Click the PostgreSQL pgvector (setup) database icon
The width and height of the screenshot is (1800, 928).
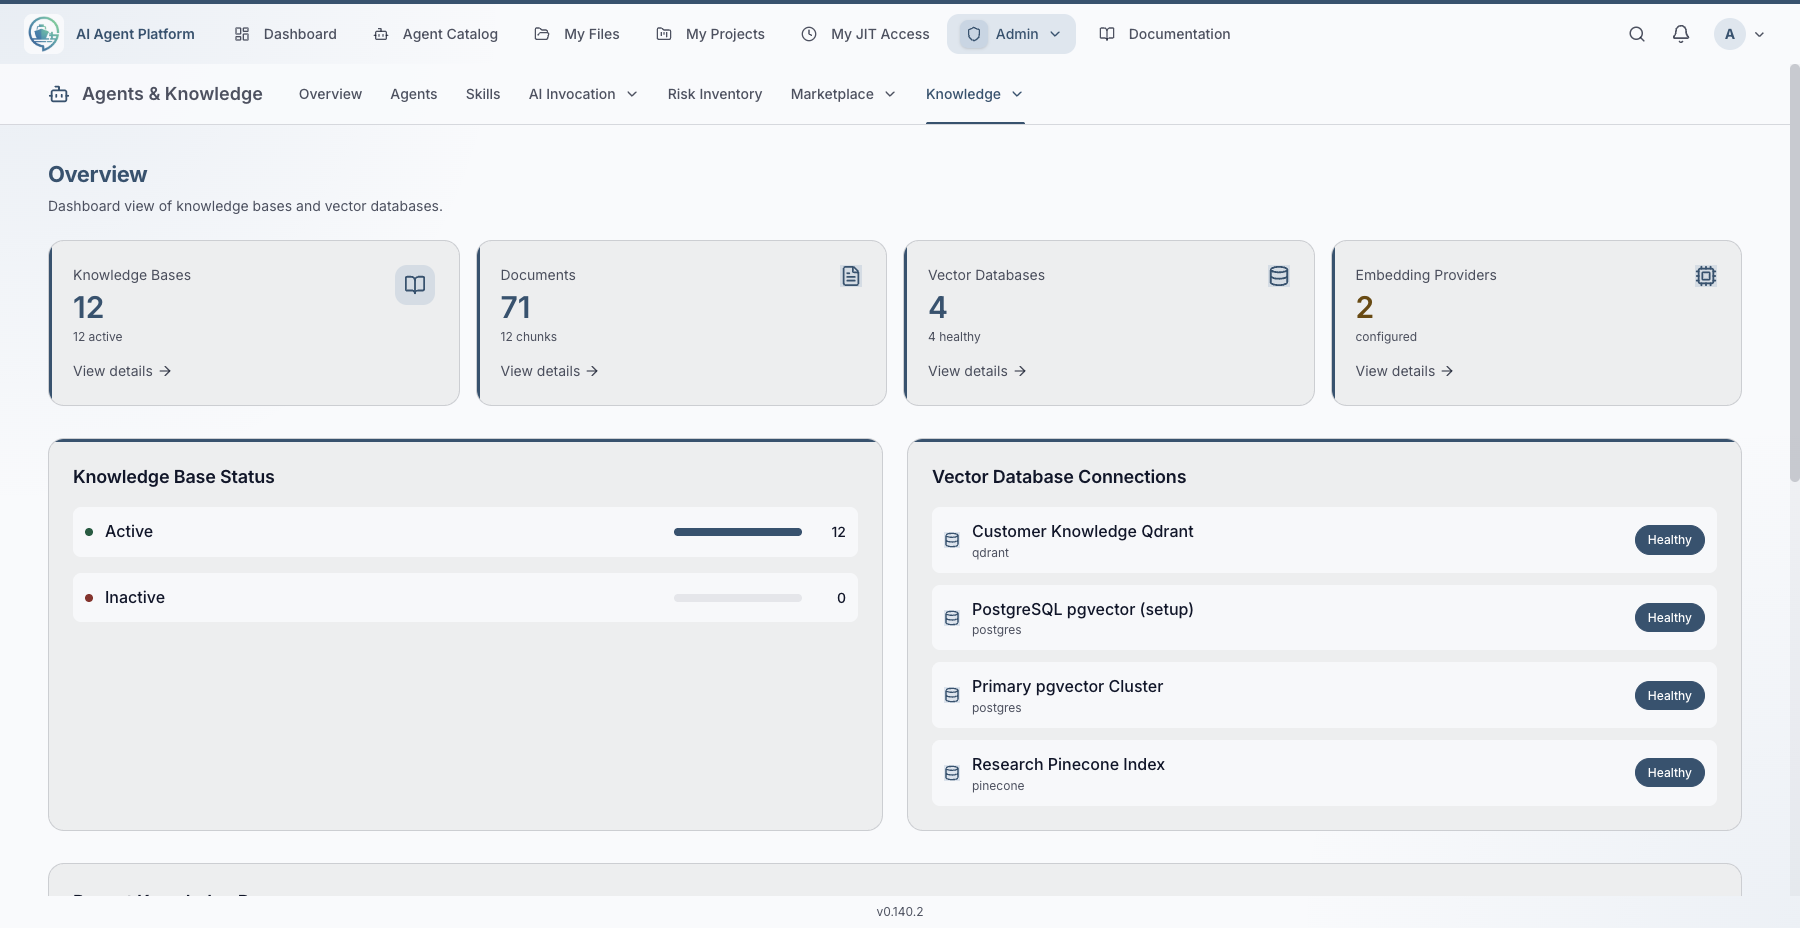952,618
